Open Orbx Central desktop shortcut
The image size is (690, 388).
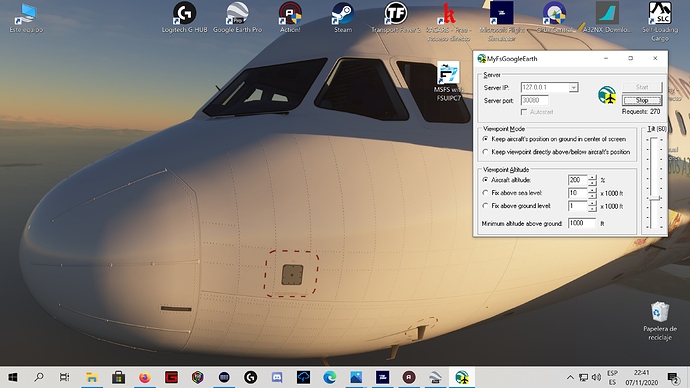click(554, 18)
